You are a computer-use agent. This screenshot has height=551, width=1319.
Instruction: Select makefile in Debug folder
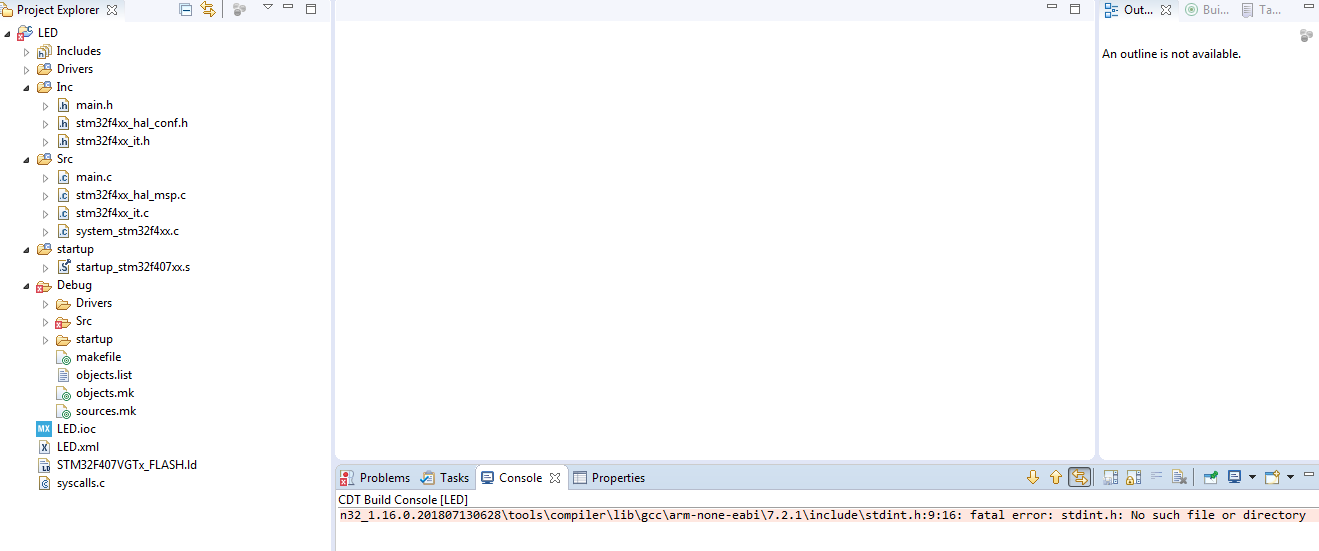pos(99,357)
